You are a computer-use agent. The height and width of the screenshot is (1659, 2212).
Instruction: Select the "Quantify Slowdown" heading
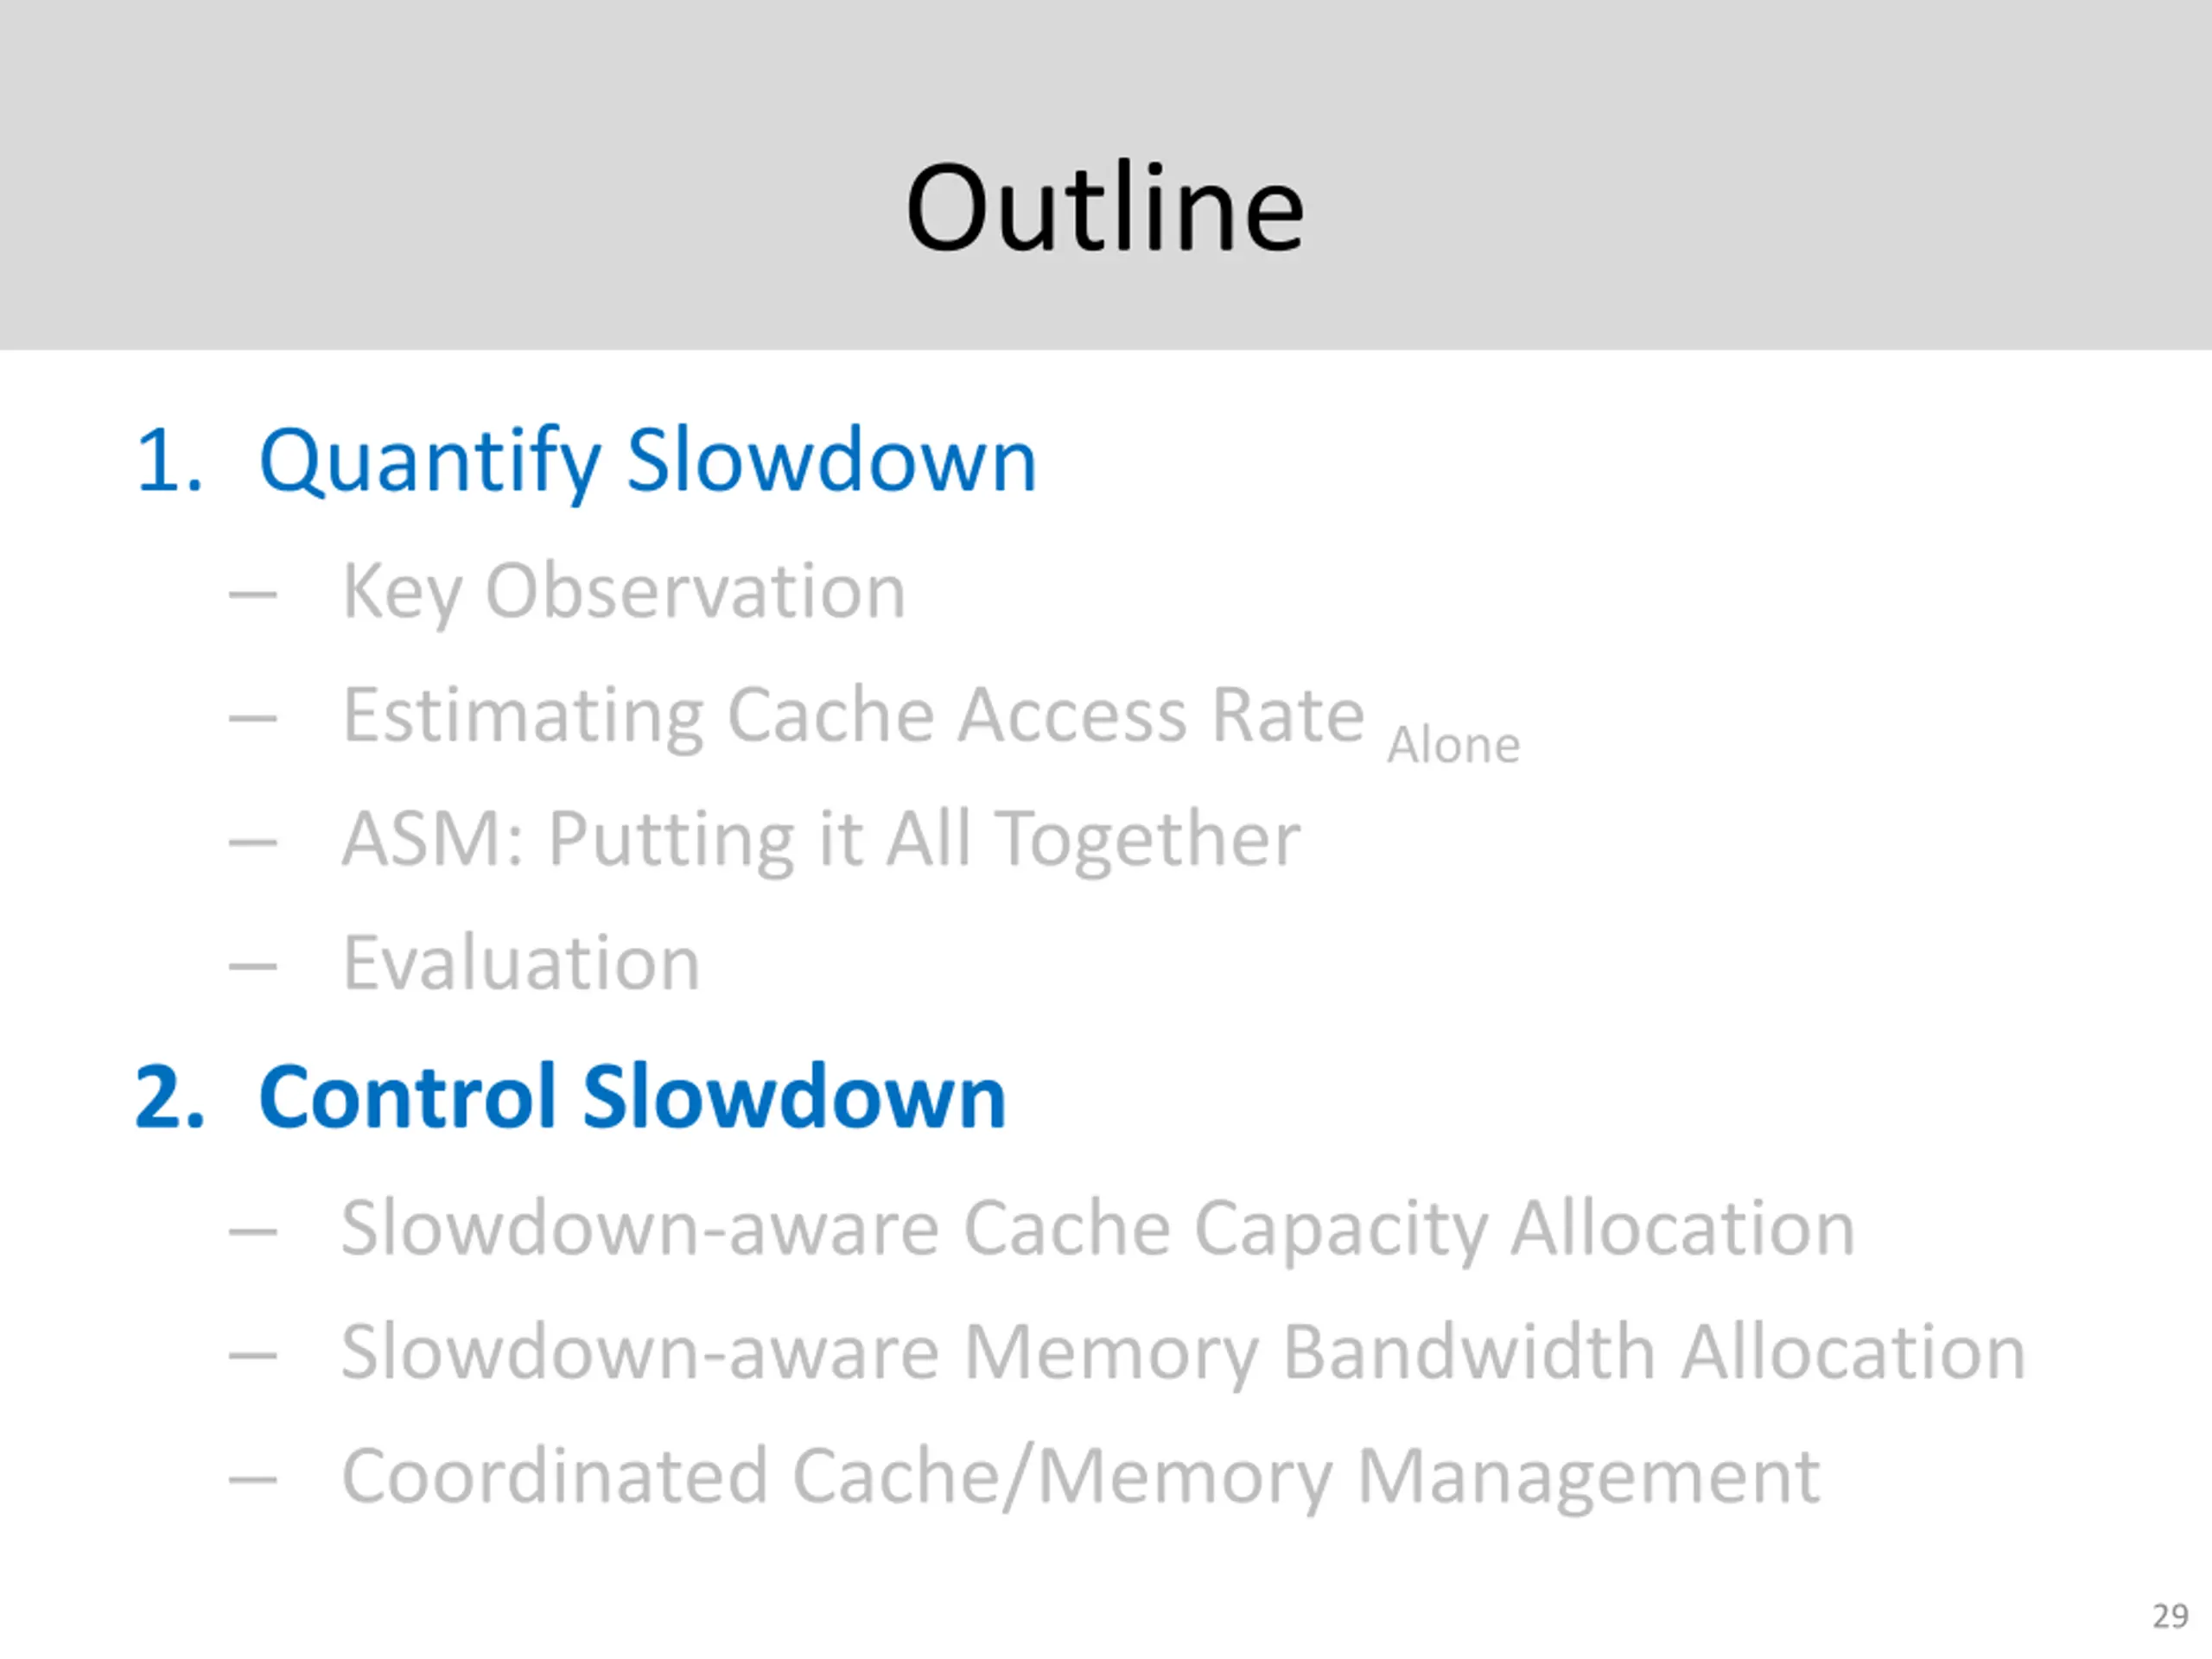647,461
